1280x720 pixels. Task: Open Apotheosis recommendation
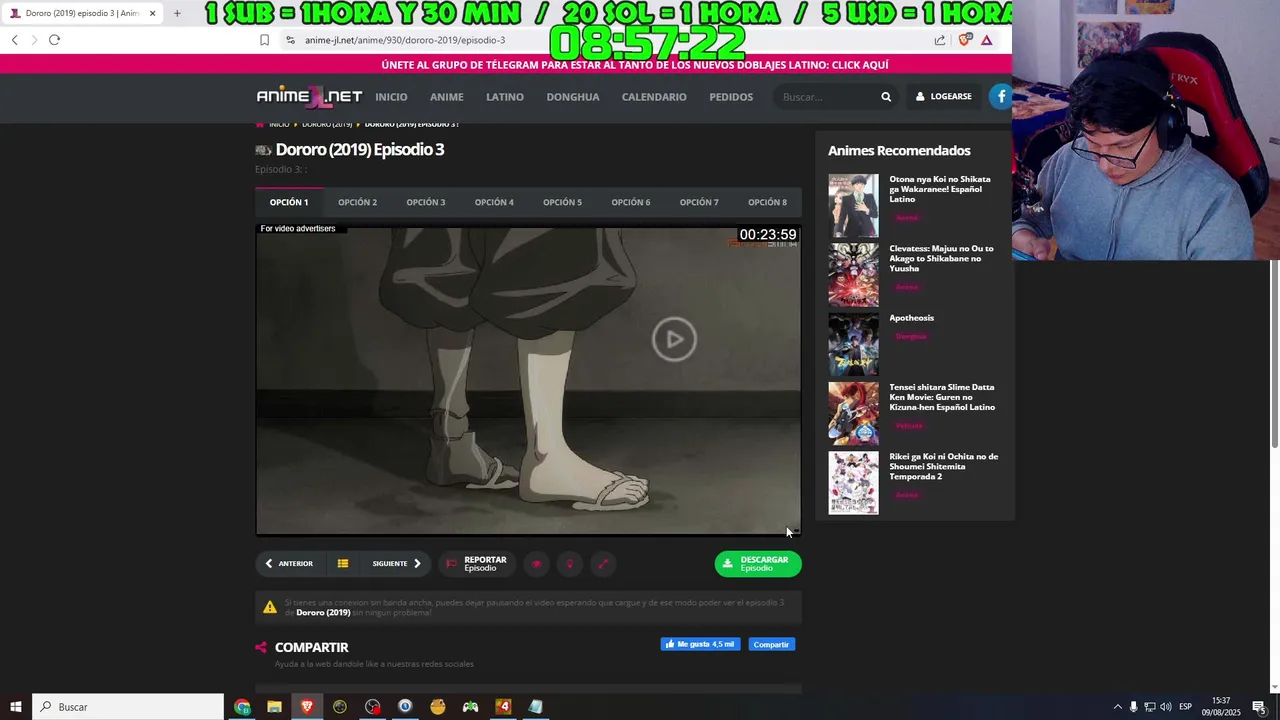pyautogui.click(x=911, y=318)
